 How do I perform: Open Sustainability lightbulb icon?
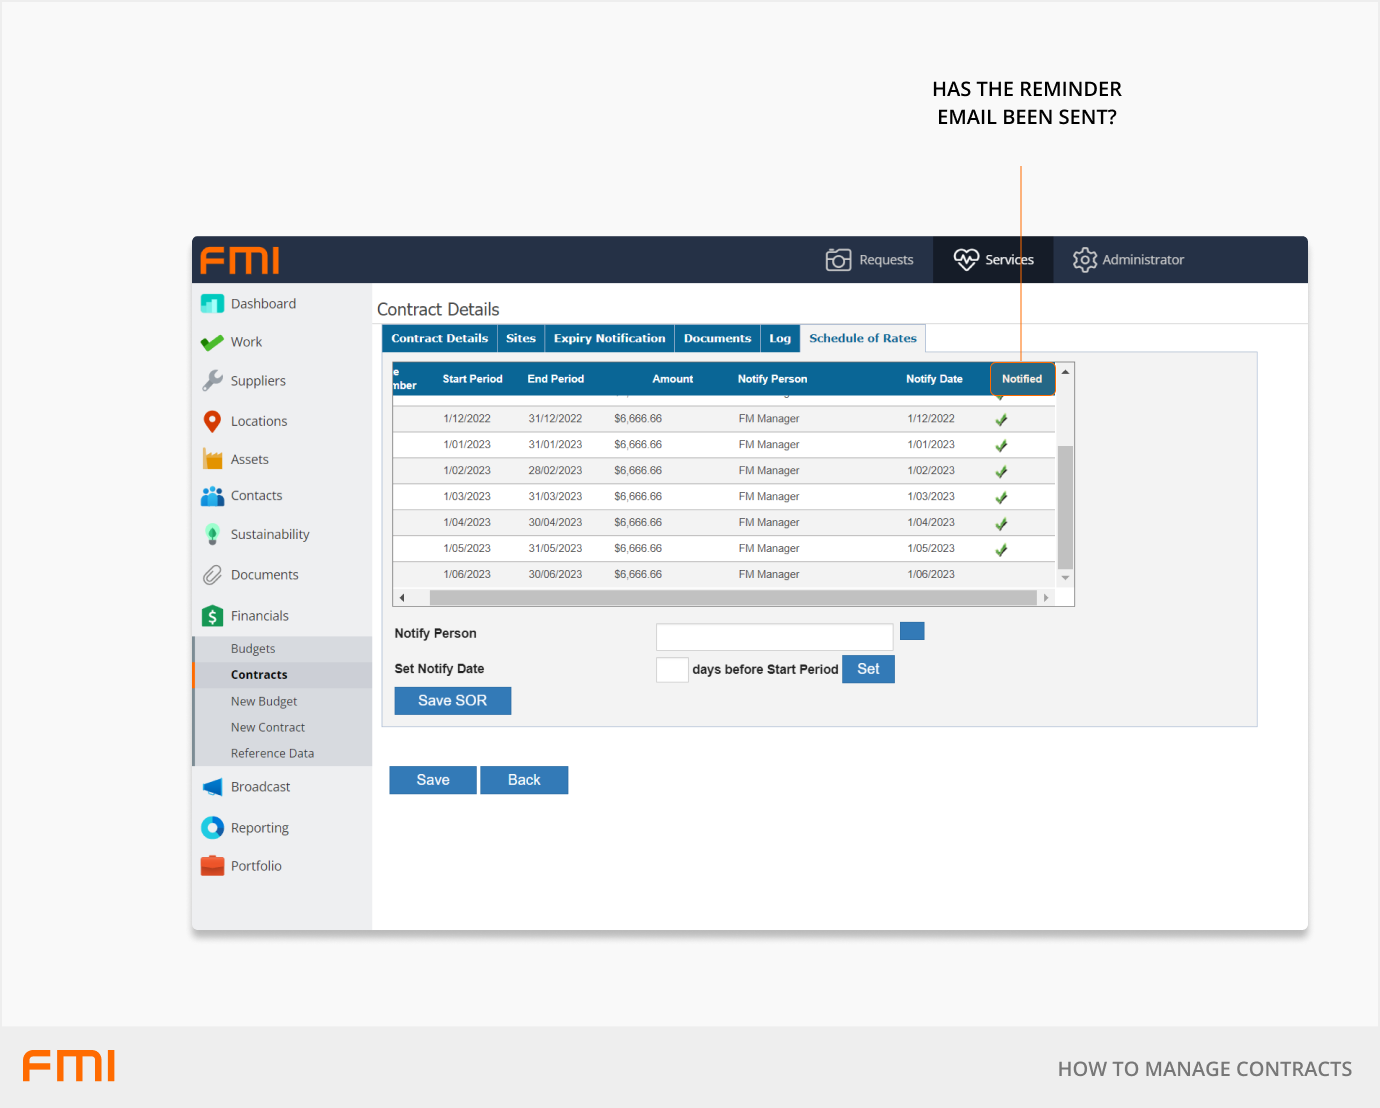(212, 535)
